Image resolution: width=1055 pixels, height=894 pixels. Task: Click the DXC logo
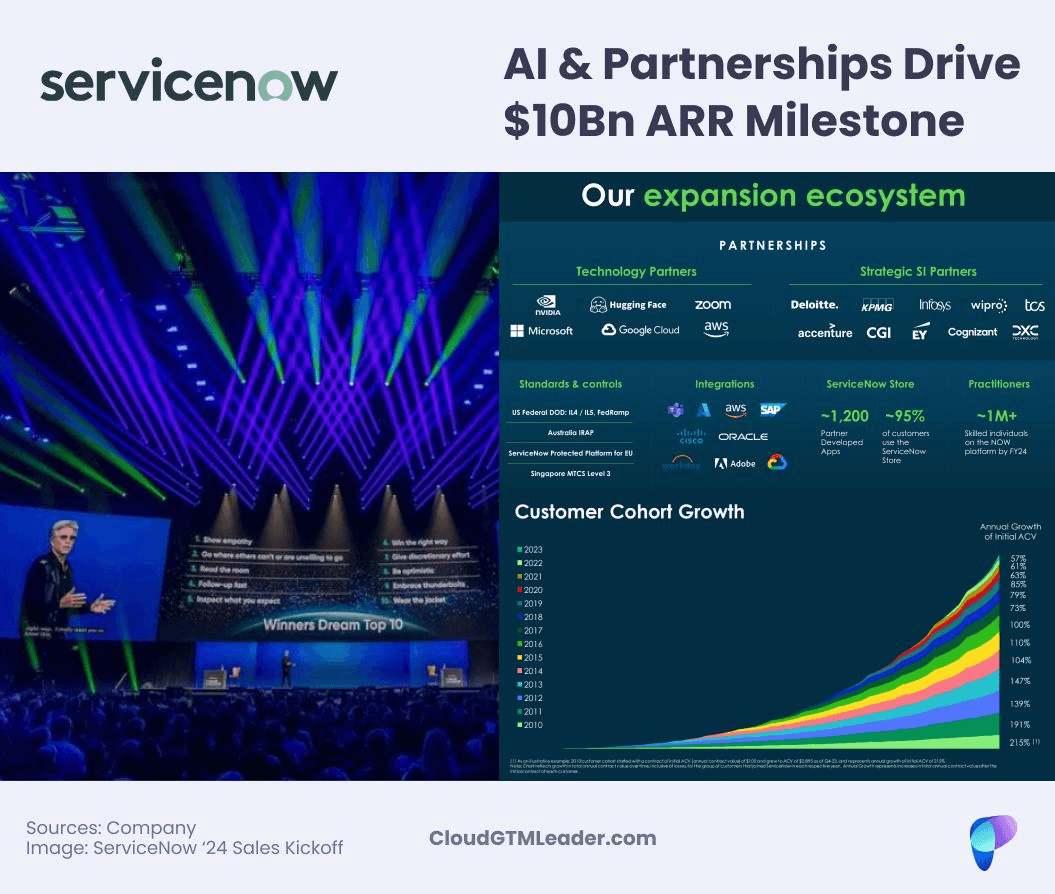coord(1025,332)
